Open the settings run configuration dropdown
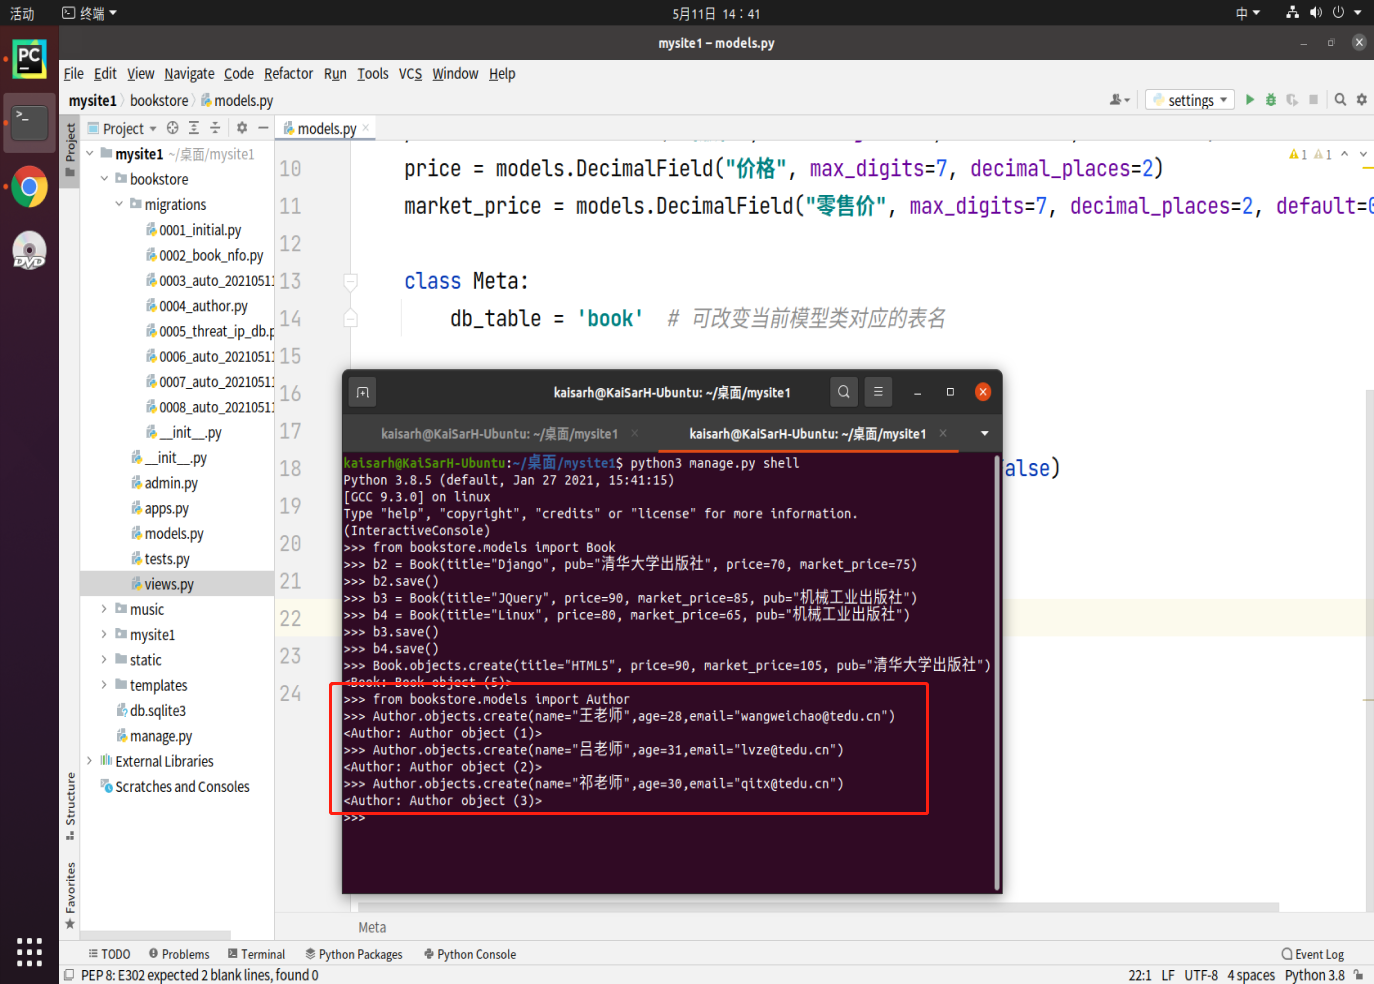The image size is (1374, 984). (1190, 100)
